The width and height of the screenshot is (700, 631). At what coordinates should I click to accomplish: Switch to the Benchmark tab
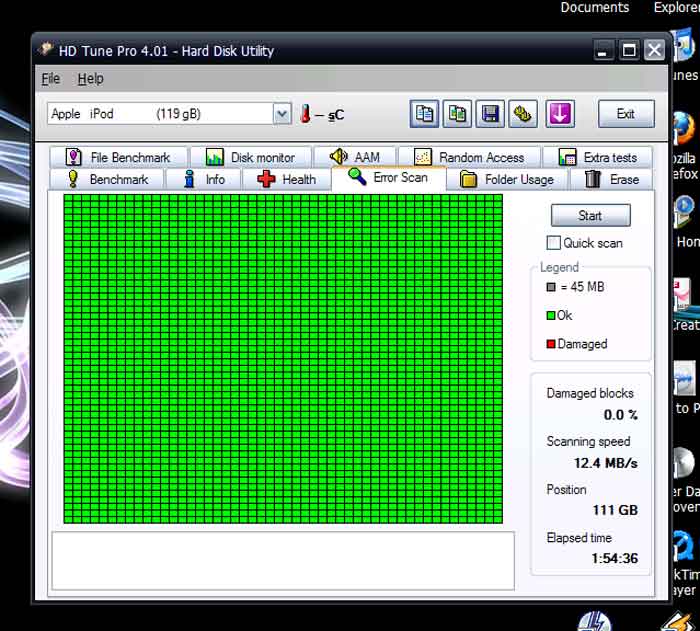point(107,180)
